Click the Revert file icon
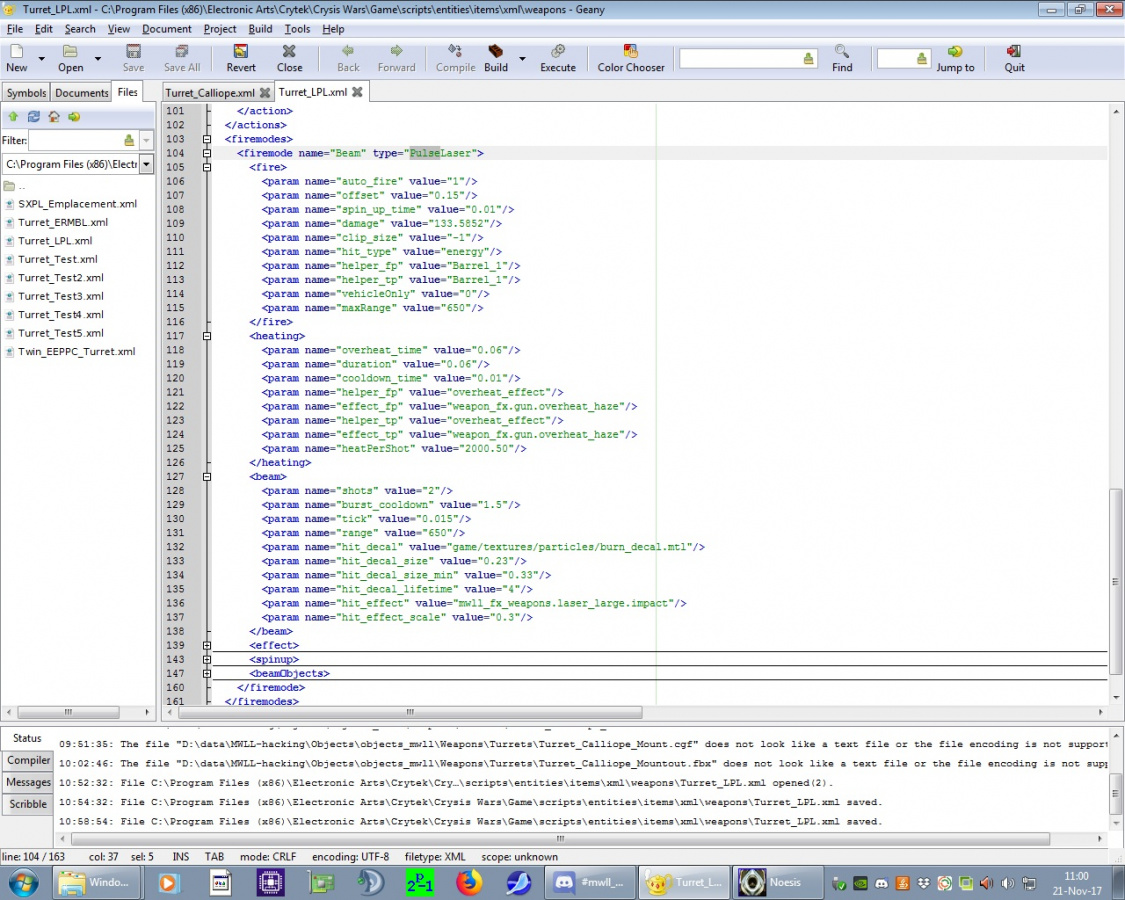1125x900 pixels. pyautogui.click(x=241, y=52)
